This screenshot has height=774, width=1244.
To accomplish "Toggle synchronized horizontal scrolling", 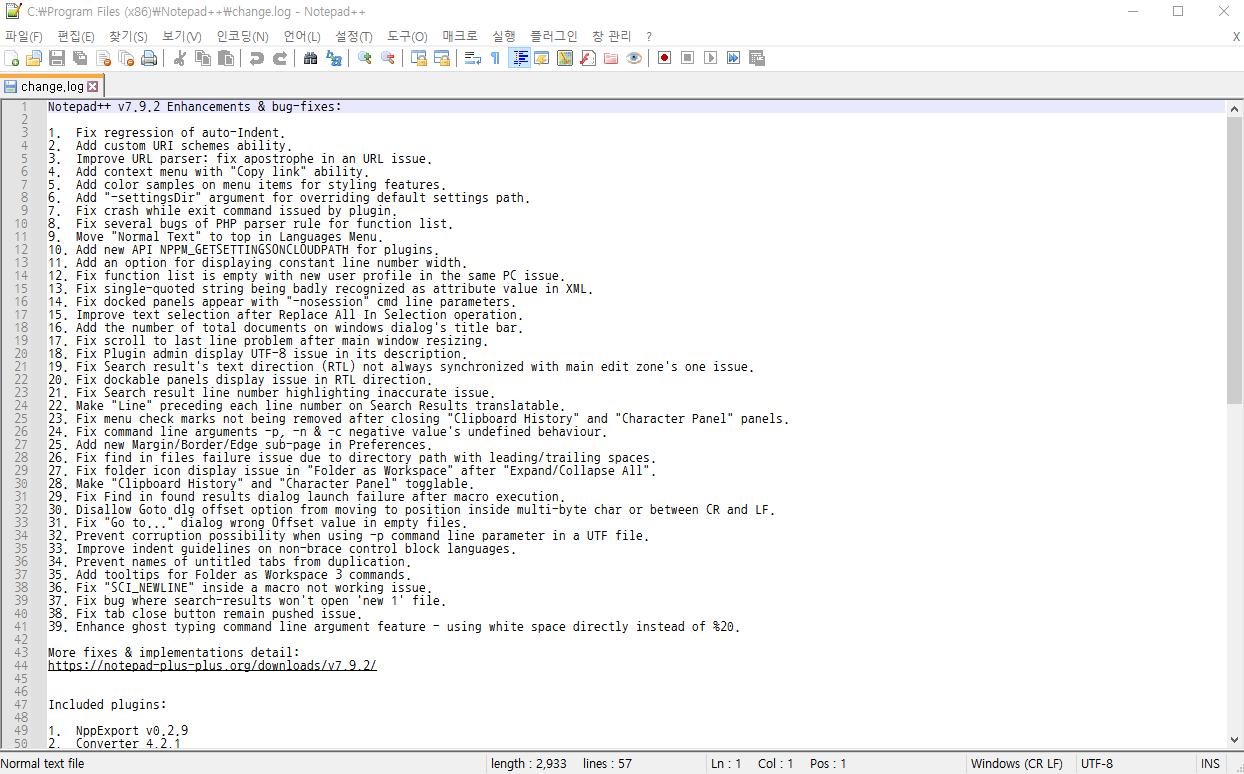I will [x=442, y=58].
